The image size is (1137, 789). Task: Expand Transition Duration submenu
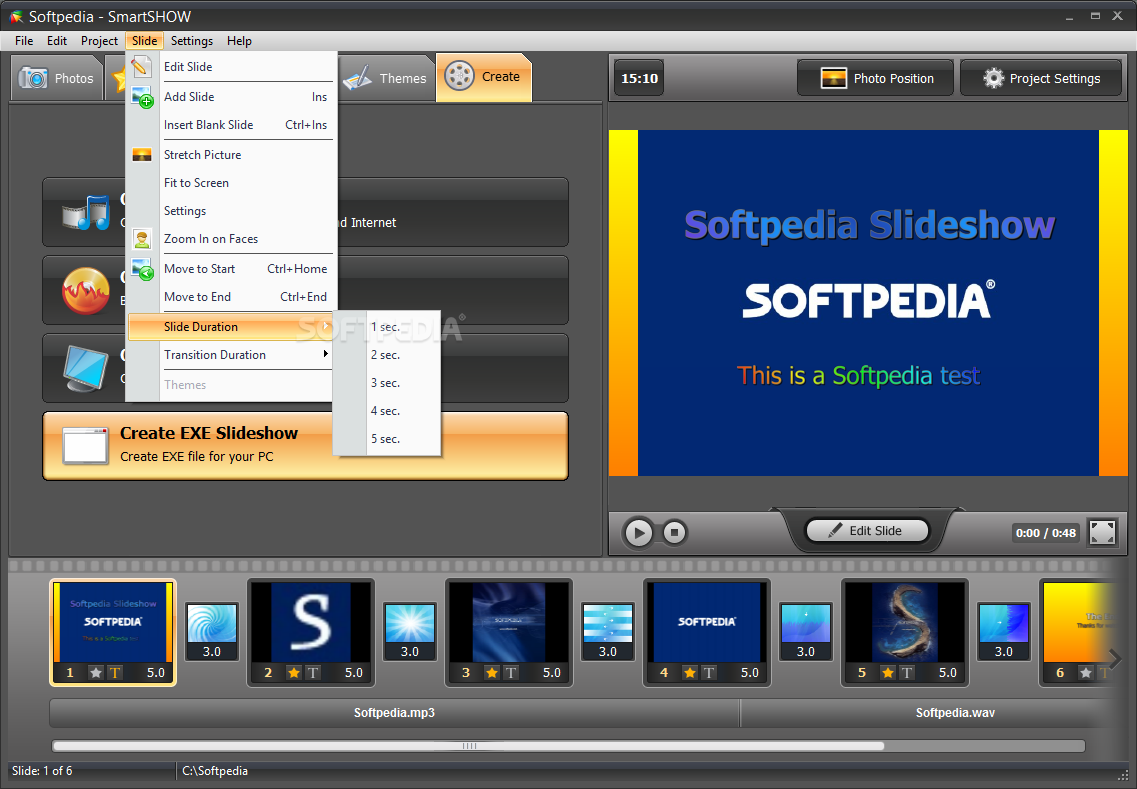tap(231, 355)
